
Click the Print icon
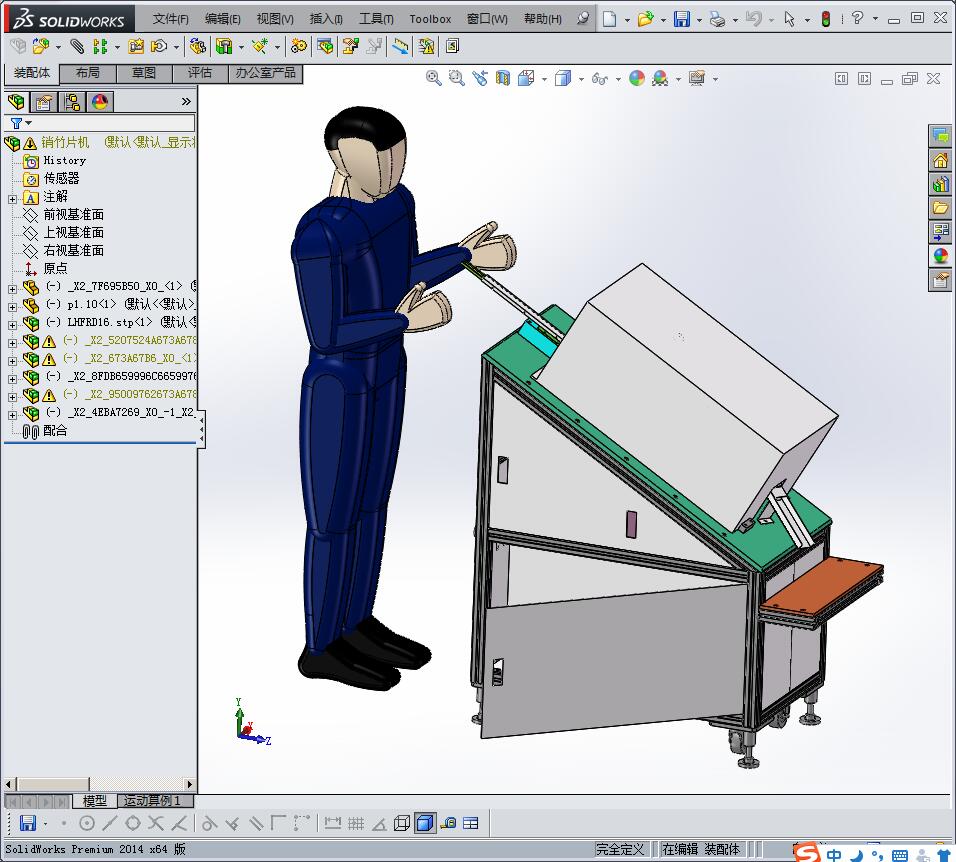(x=718, y=20)
